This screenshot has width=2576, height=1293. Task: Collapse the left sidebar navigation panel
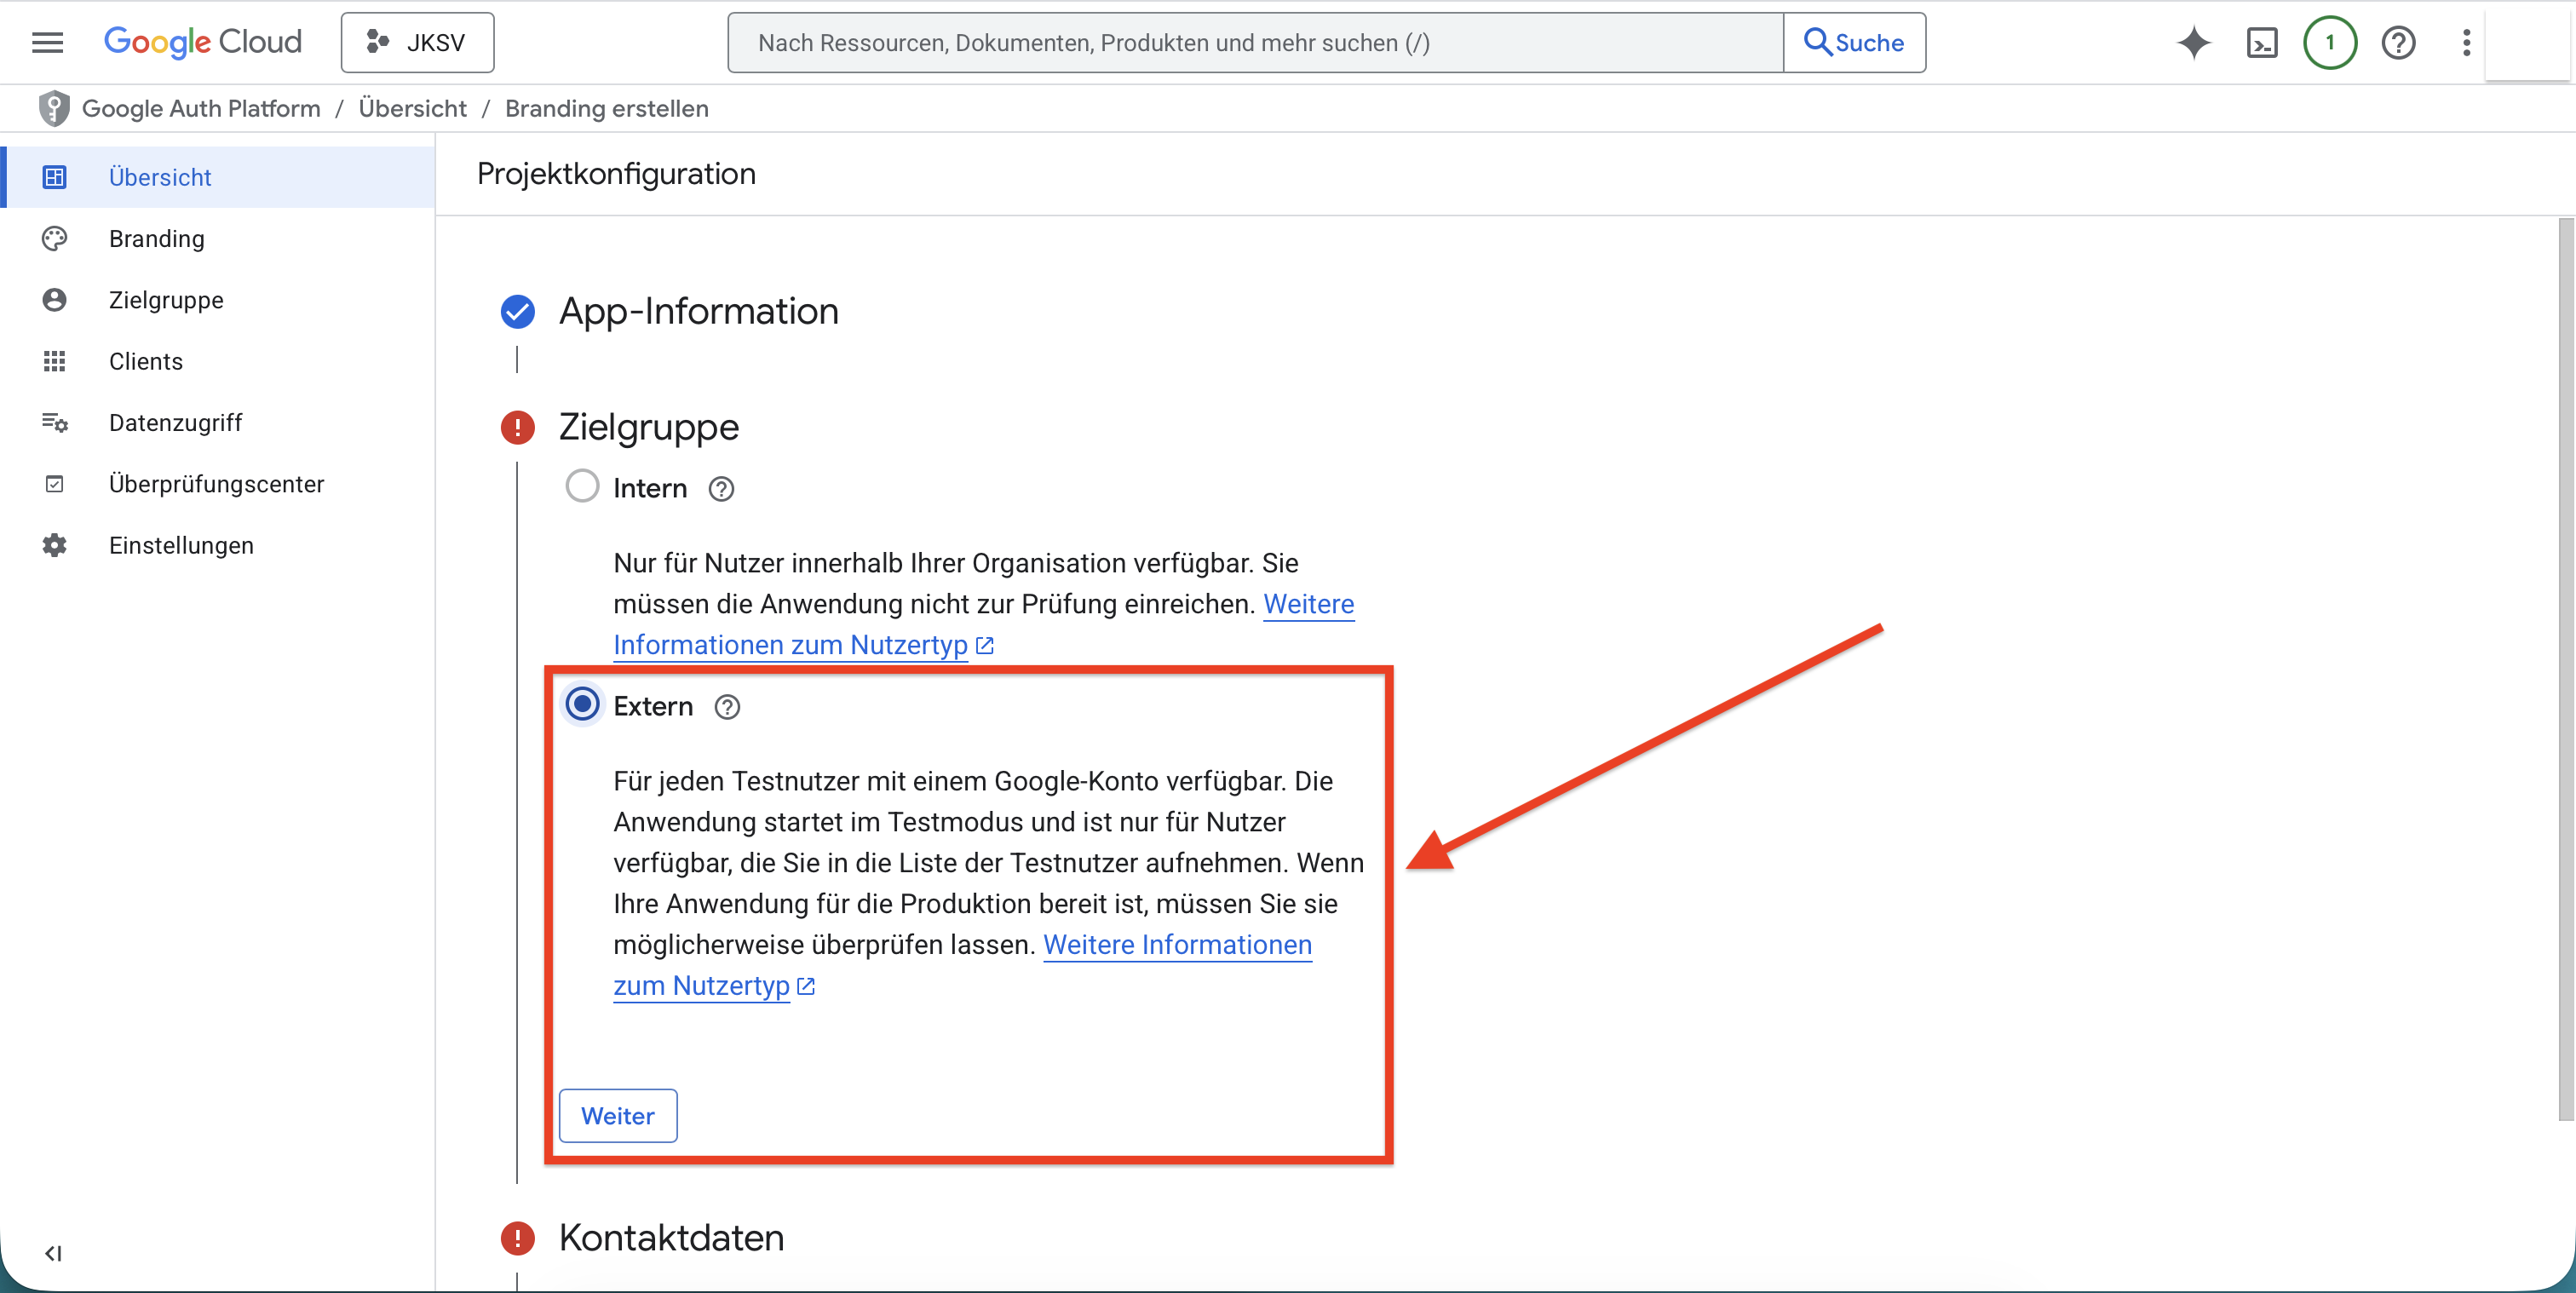click(53, 1253)
